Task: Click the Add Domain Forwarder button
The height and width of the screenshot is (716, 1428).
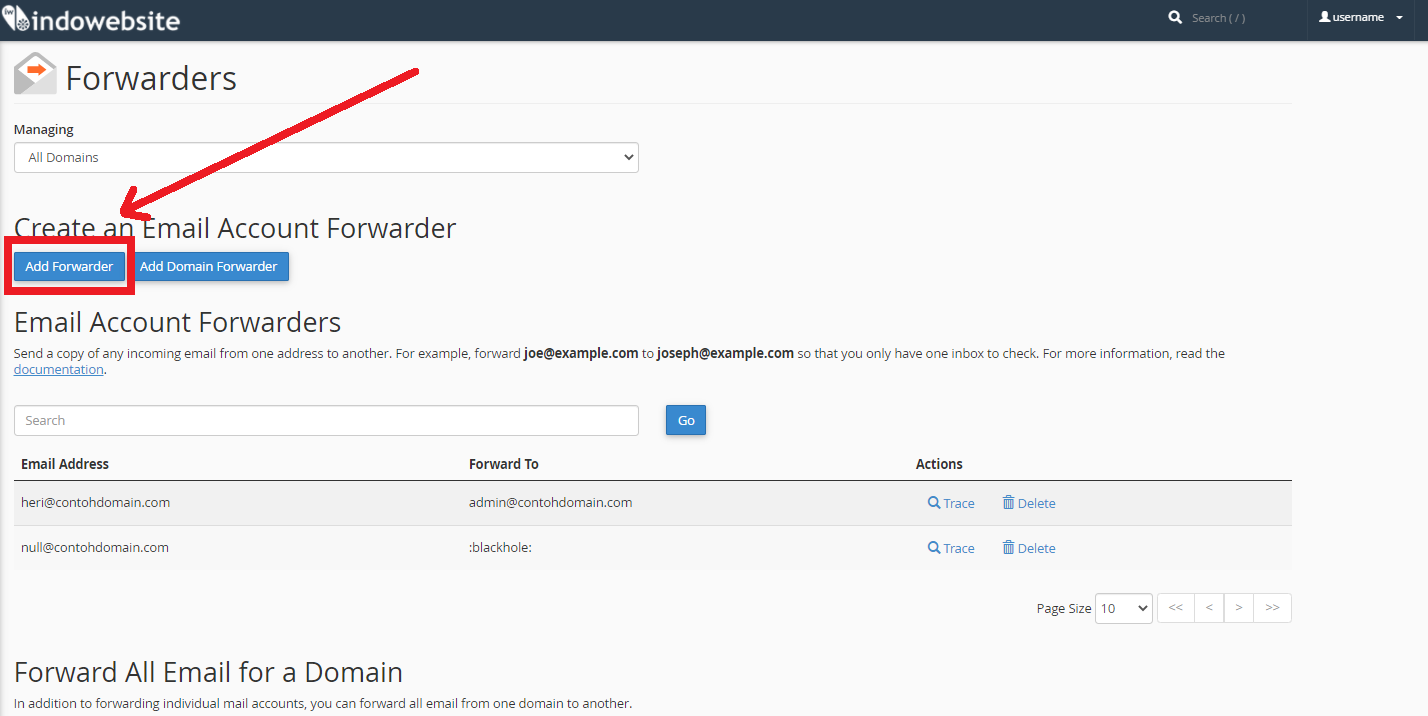Action: [x=209, y=266]
